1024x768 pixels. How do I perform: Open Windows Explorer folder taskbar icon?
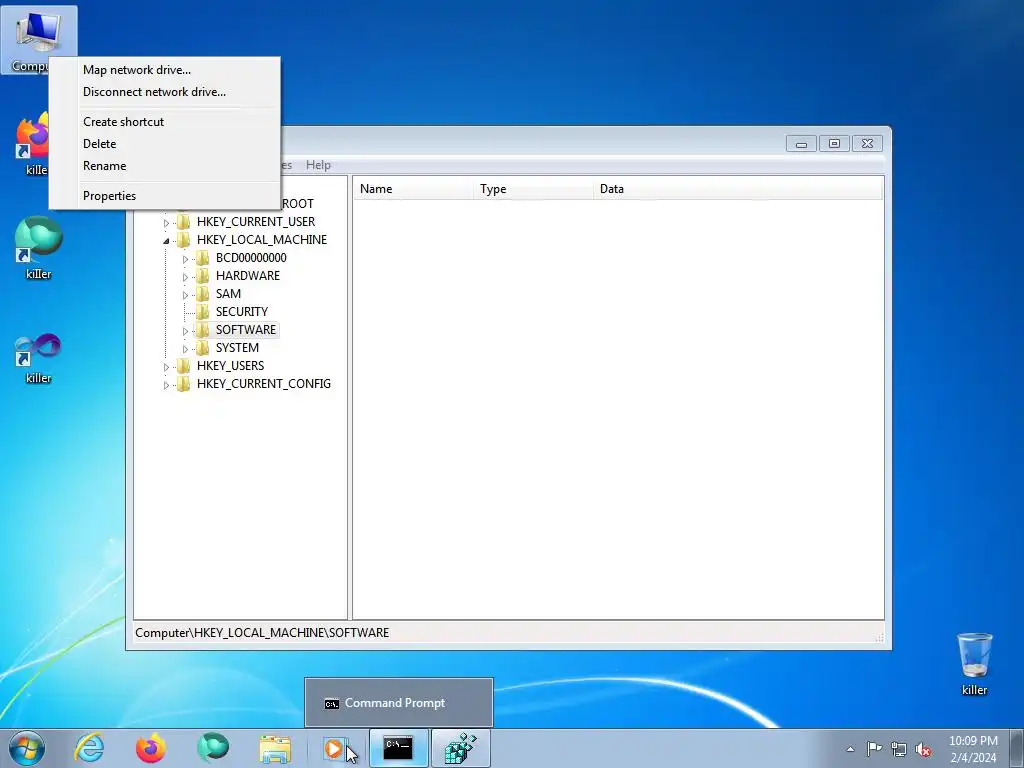[275, 748]
